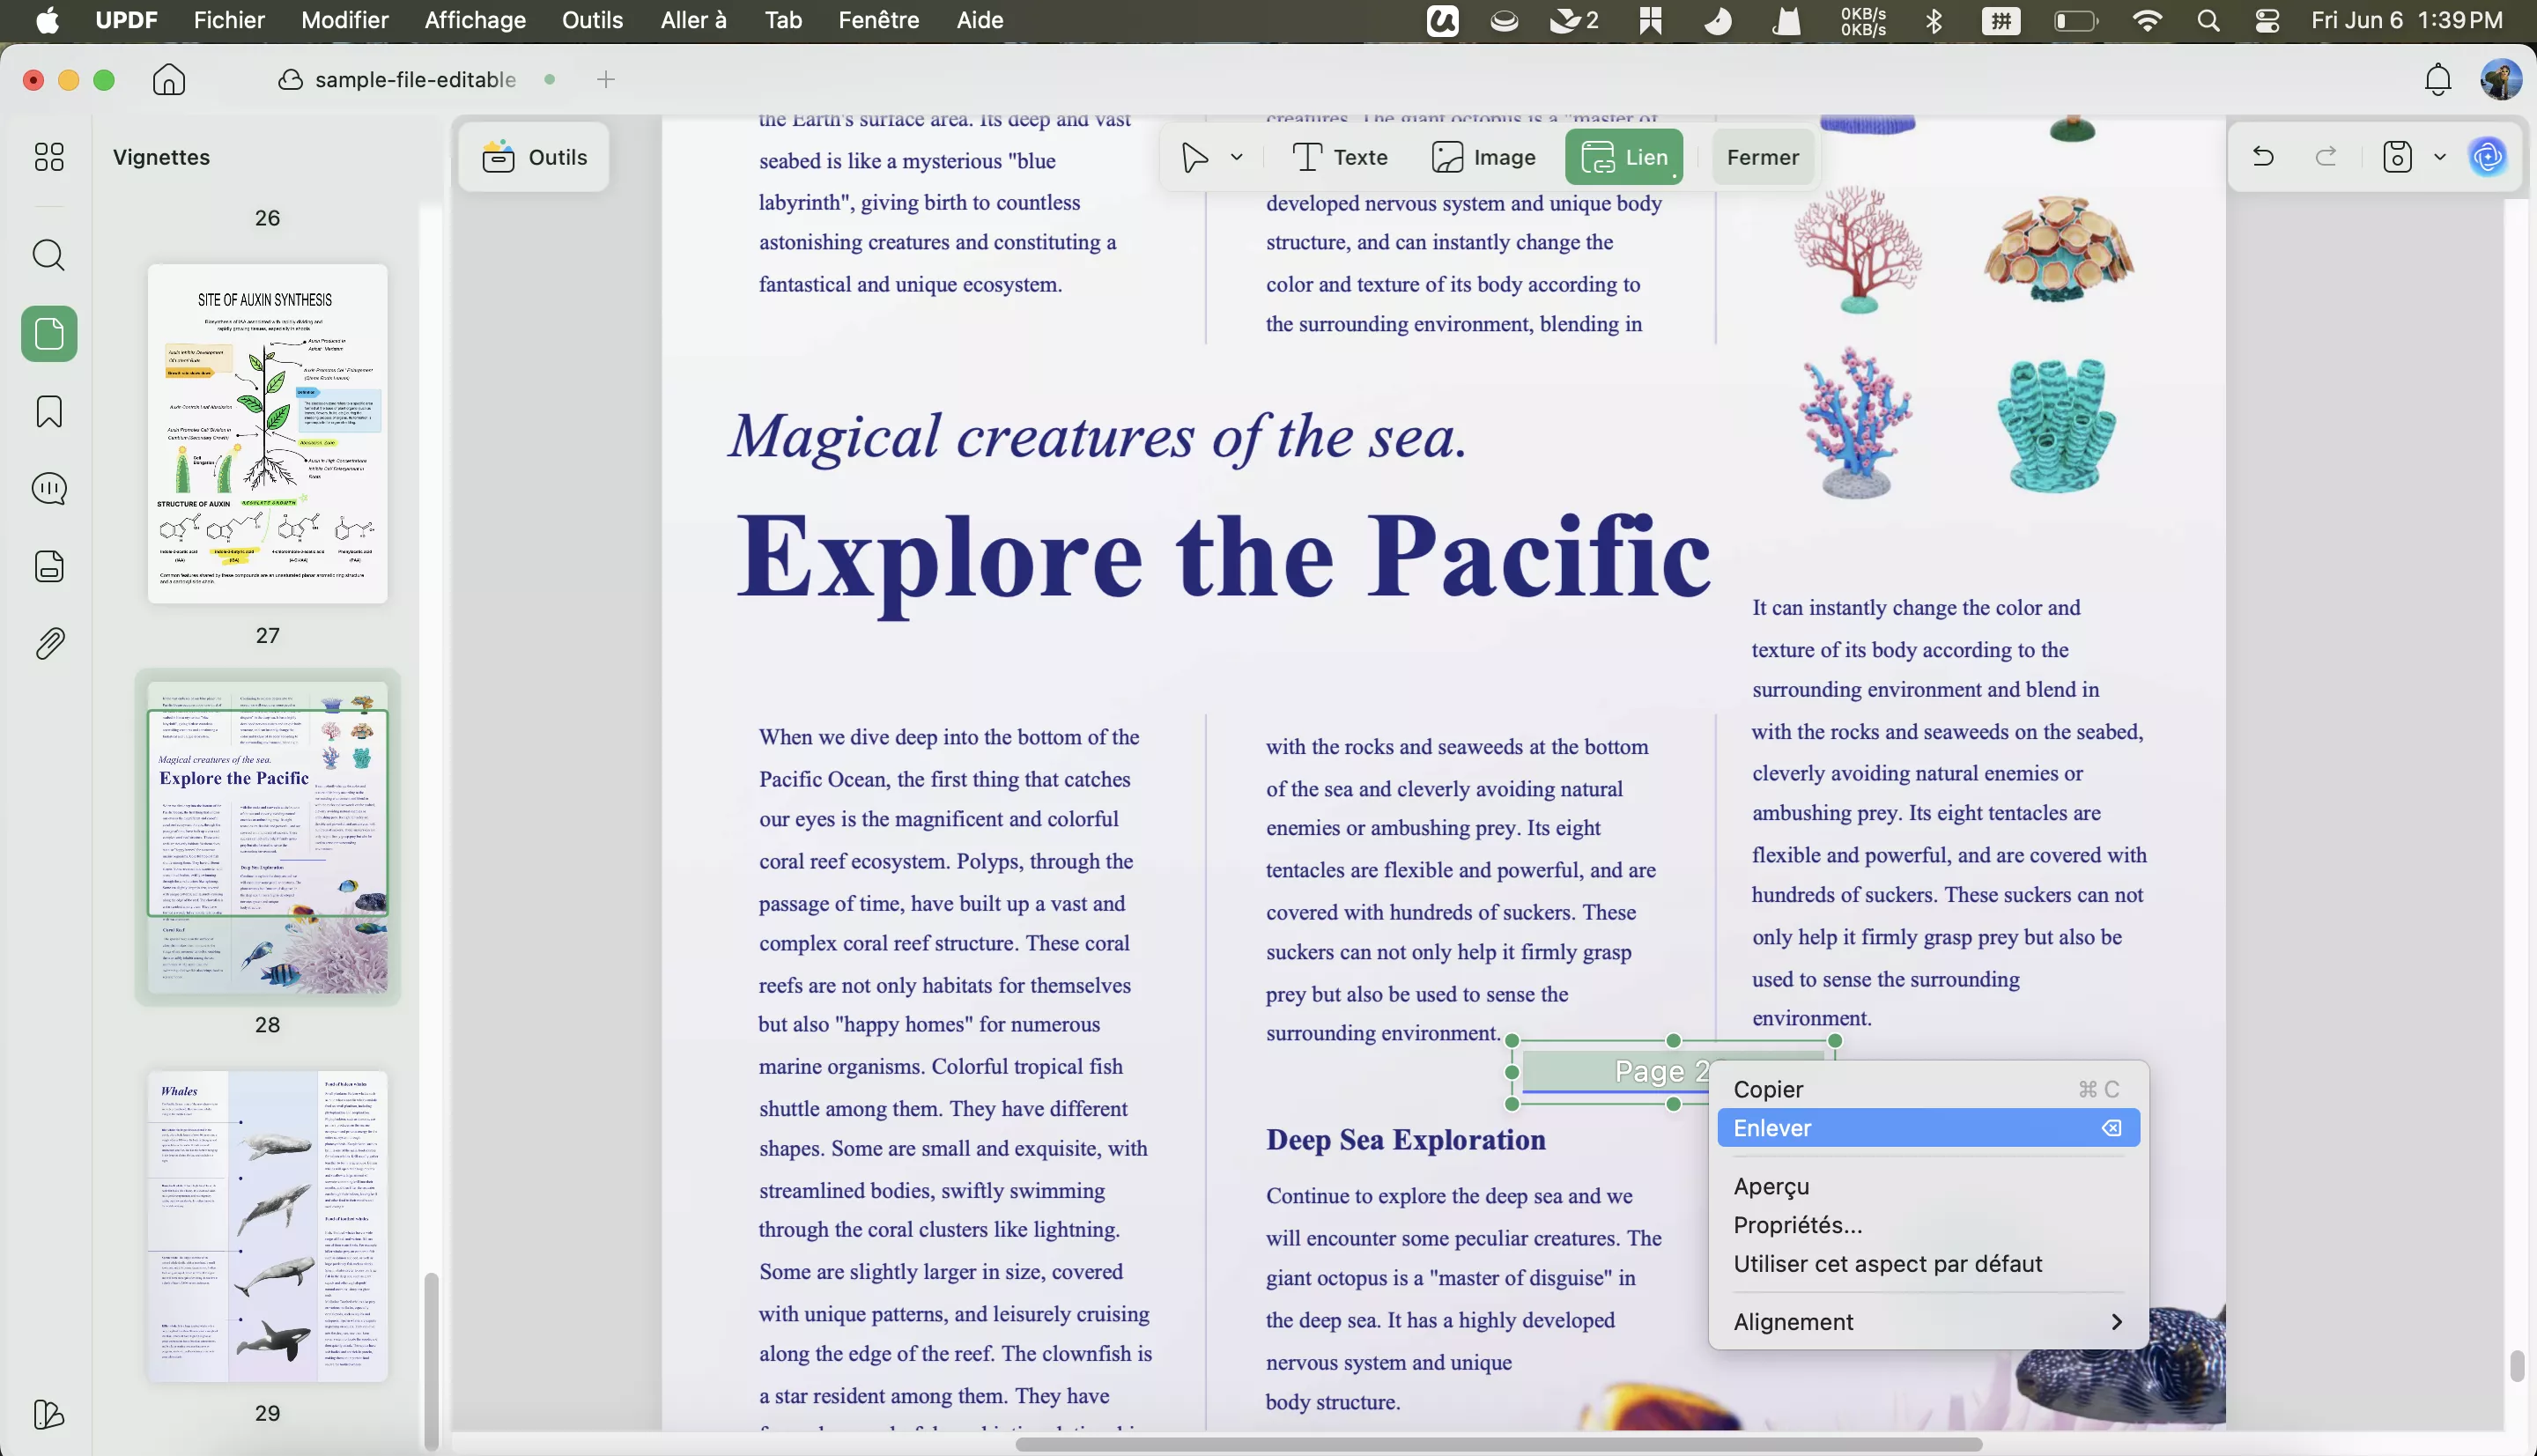Open the Fichier menu
The image size is (2537, 1456).
click(x=229, y=21)
